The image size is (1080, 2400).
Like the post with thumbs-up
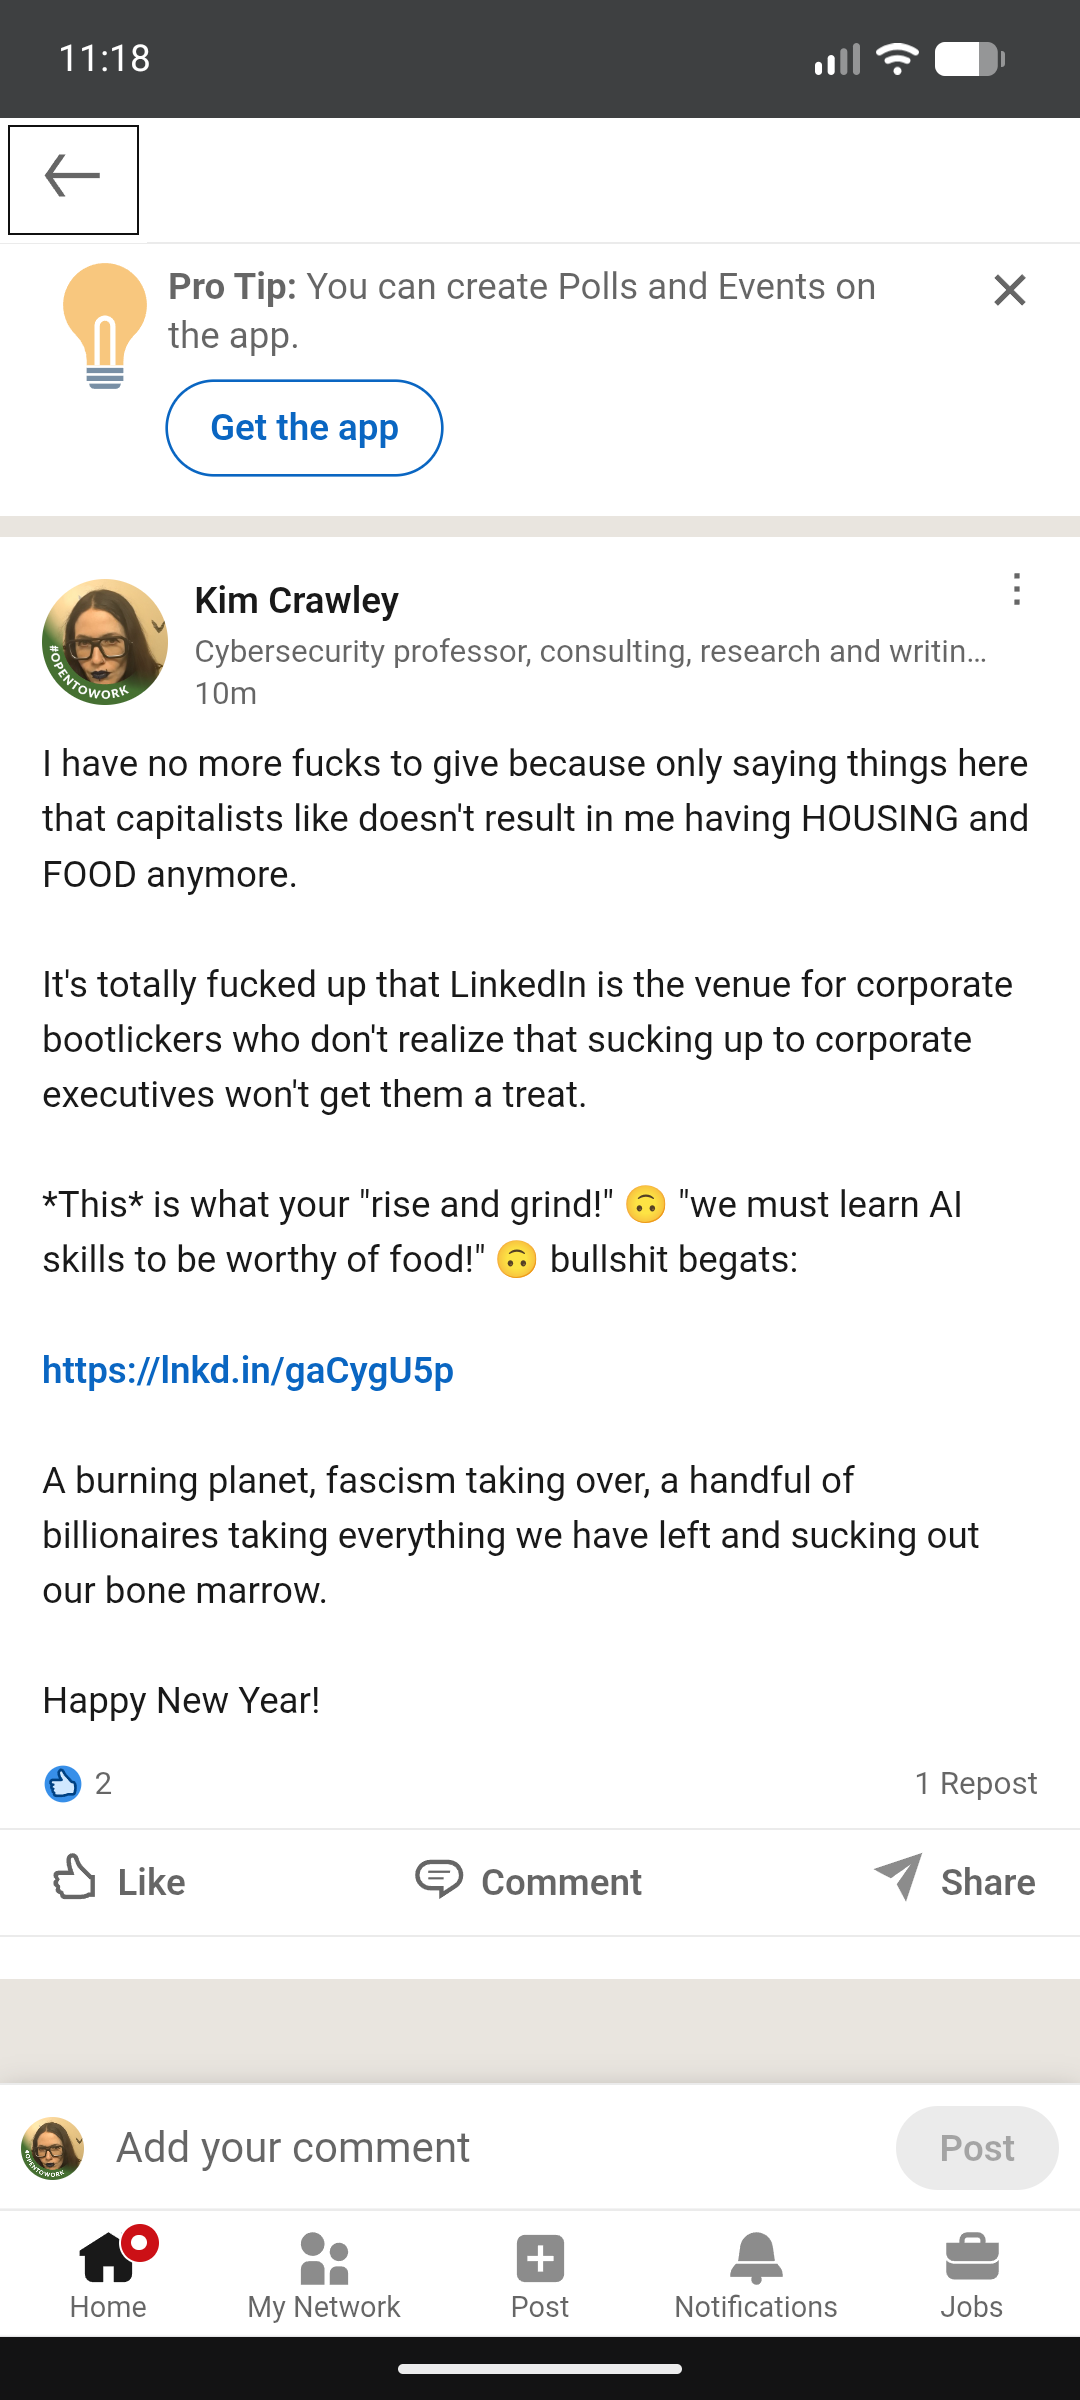tap(119, 1881)
